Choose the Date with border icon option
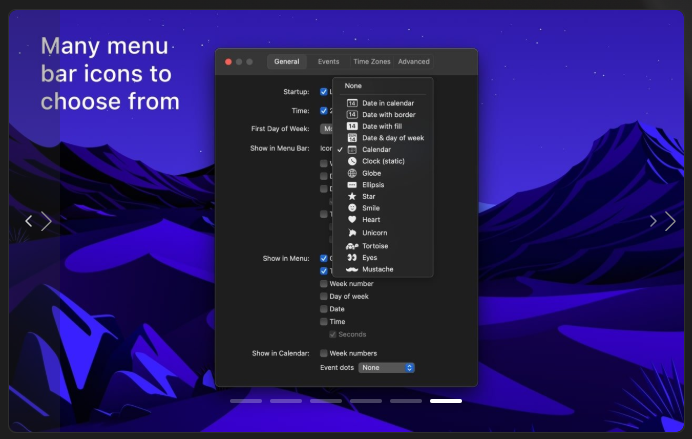Screen dimensions: 692x439 [x=383, y=115]
